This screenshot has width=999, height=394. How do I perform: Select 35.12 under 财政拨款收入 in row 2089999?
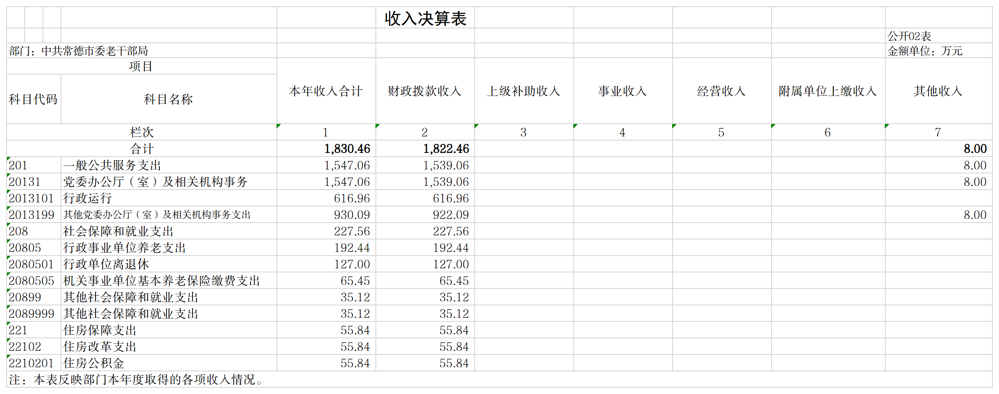click(x=455, y=314)
